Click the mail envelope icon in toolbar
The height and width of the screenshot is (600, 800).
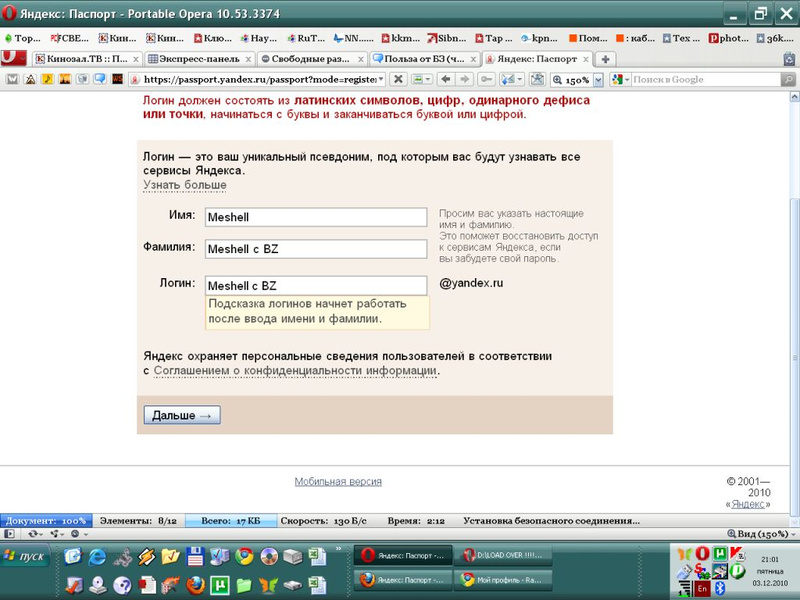(x=12, y=79)
